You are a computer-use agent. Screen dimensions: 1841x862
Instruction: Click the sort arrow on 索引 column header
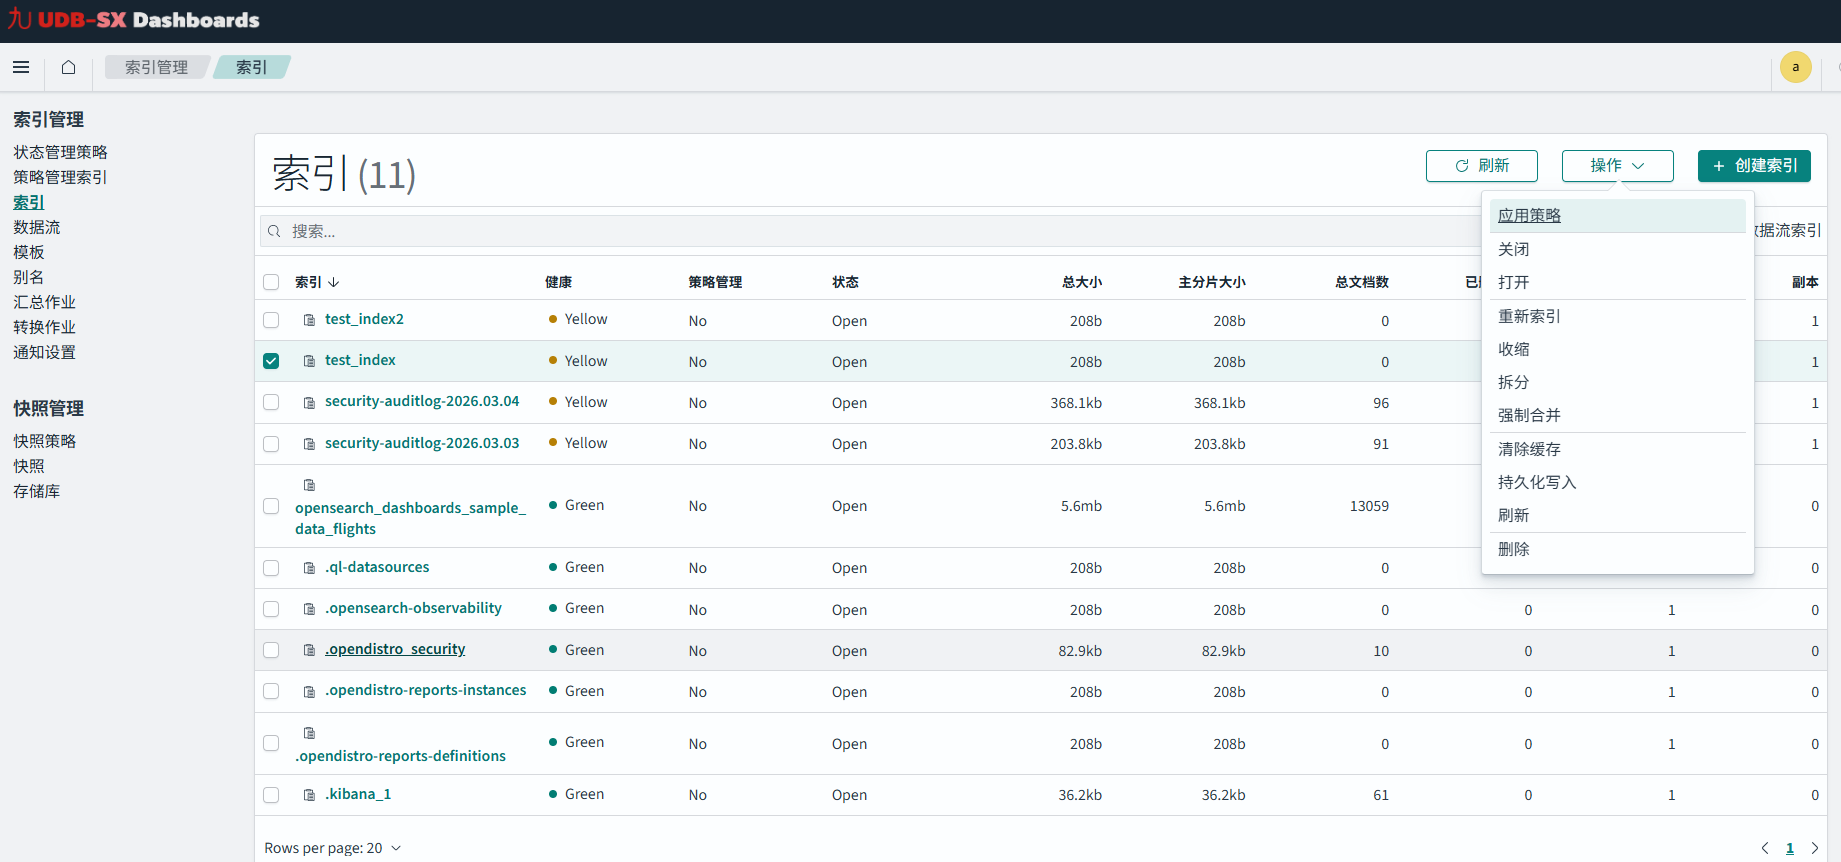[x=334, y=283]
